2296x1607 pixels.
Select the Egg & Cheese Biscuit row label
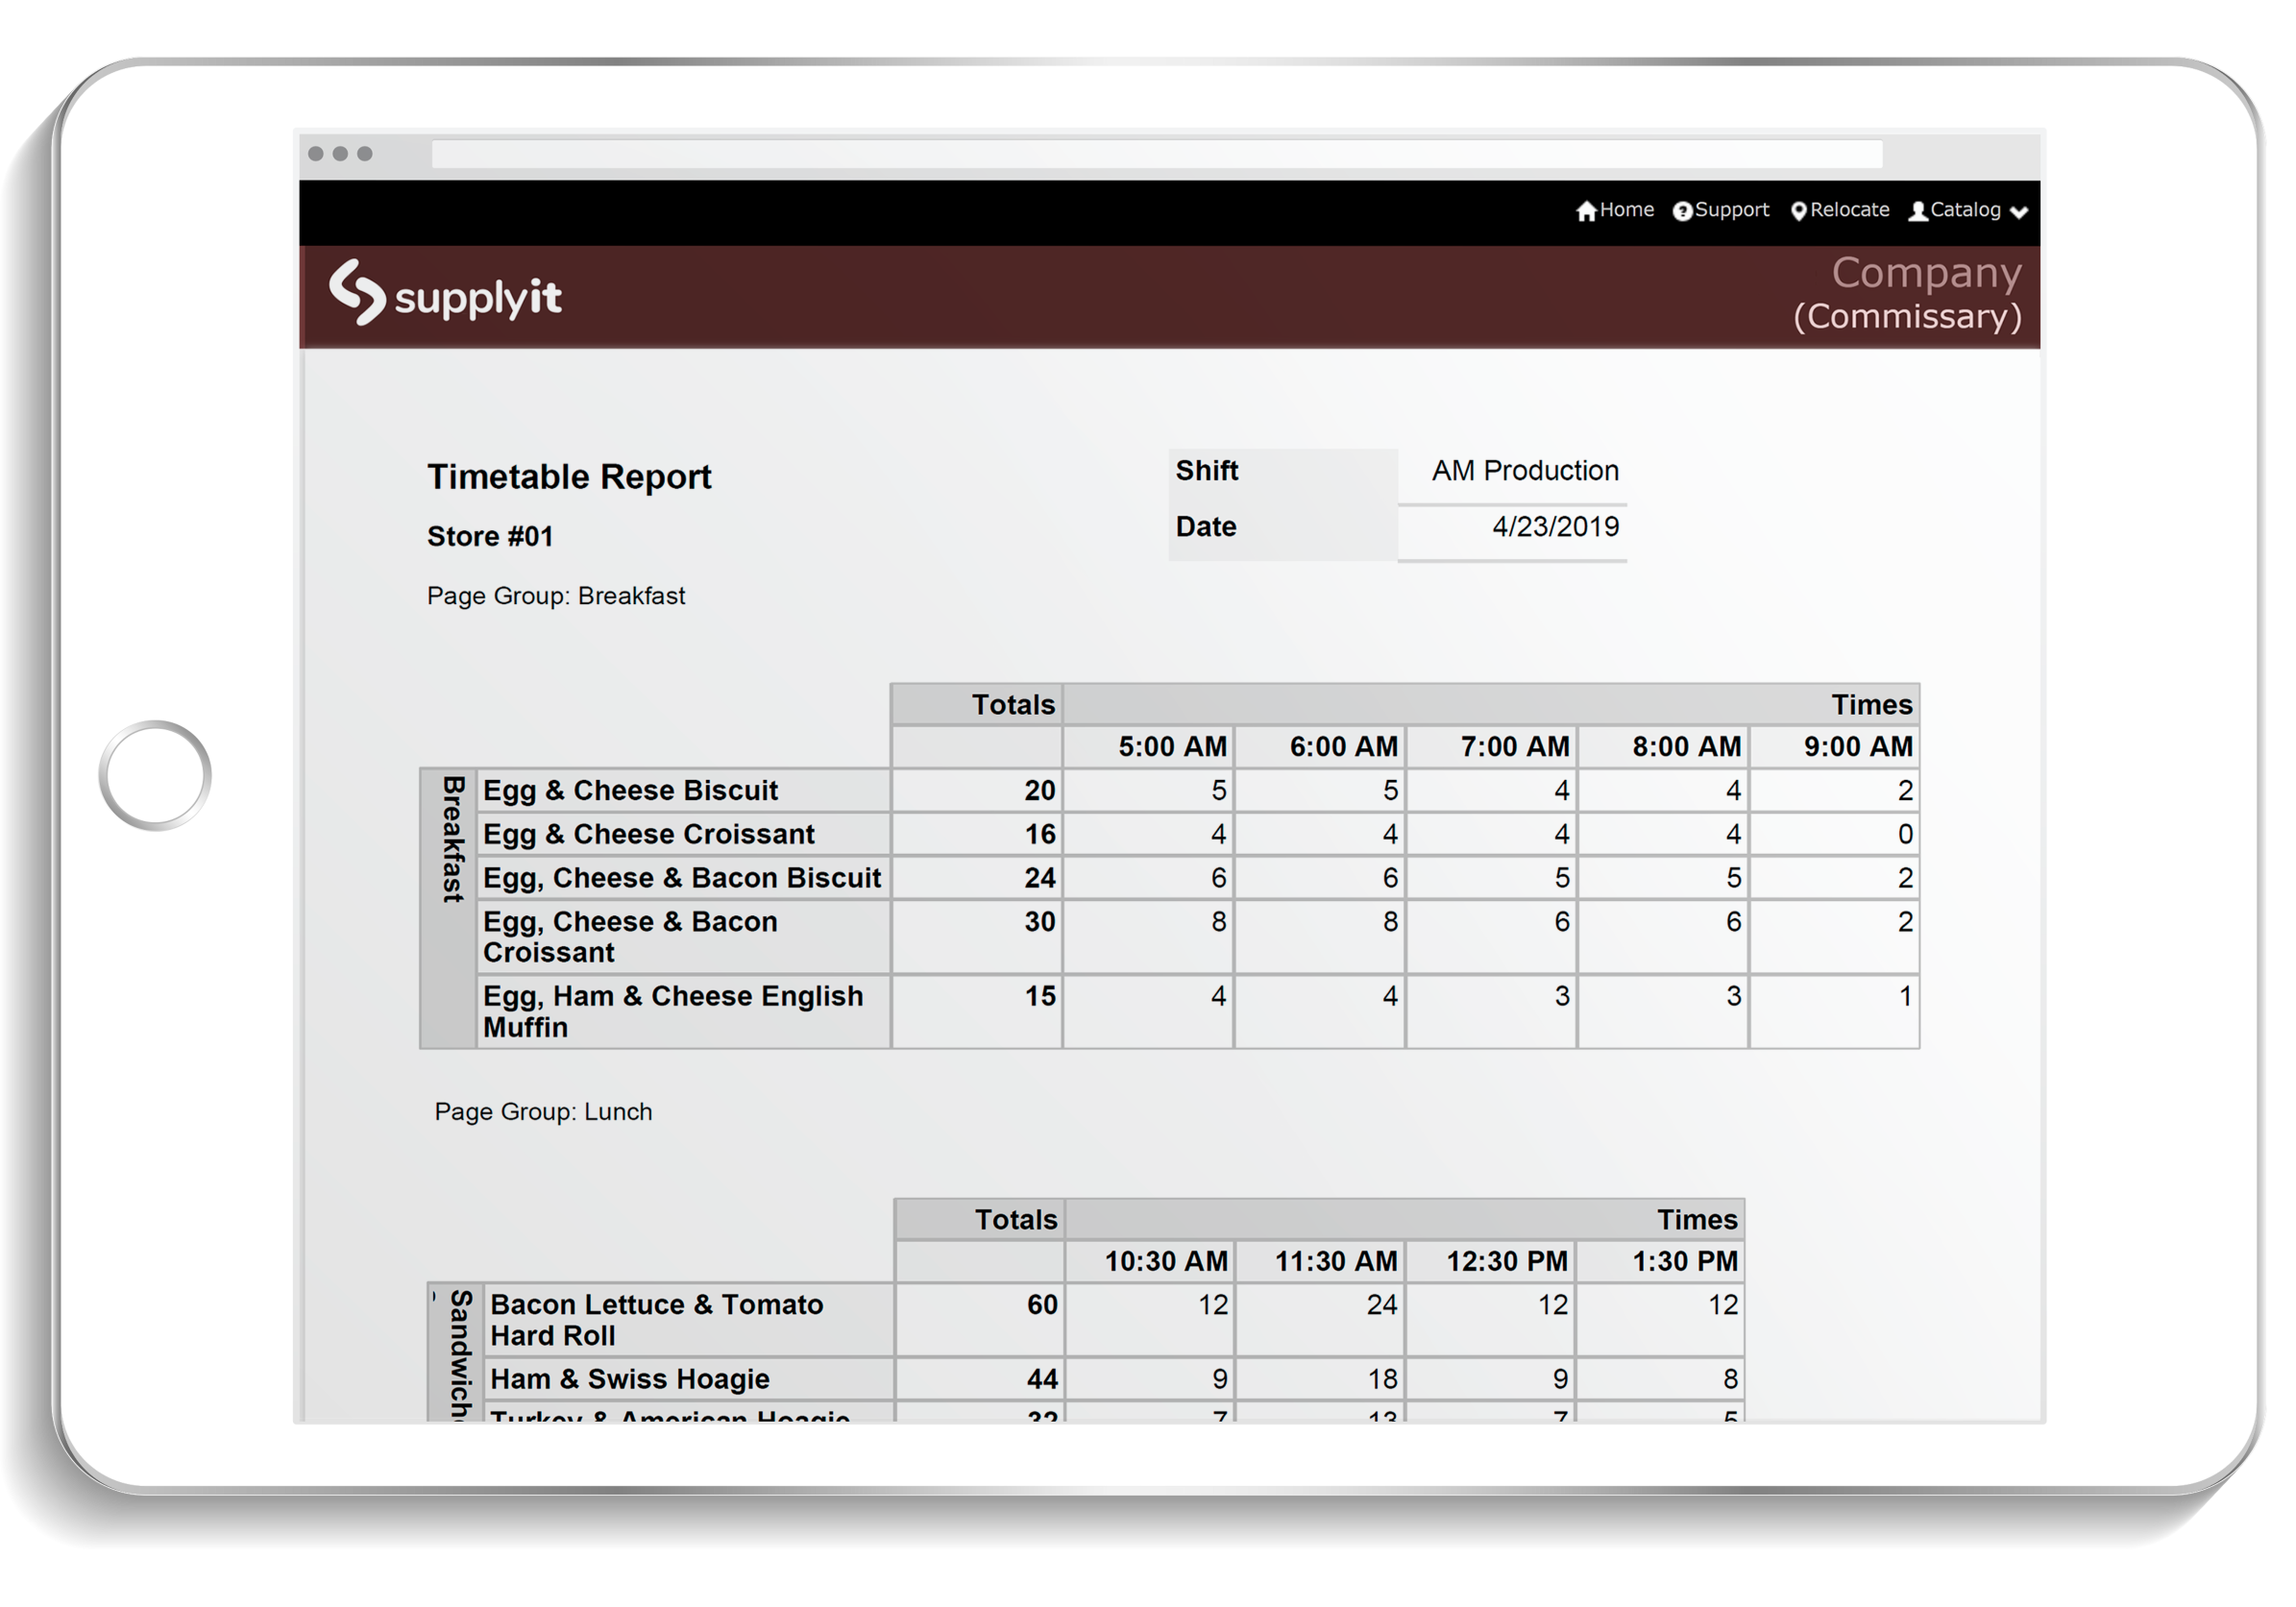coord(630,790)
